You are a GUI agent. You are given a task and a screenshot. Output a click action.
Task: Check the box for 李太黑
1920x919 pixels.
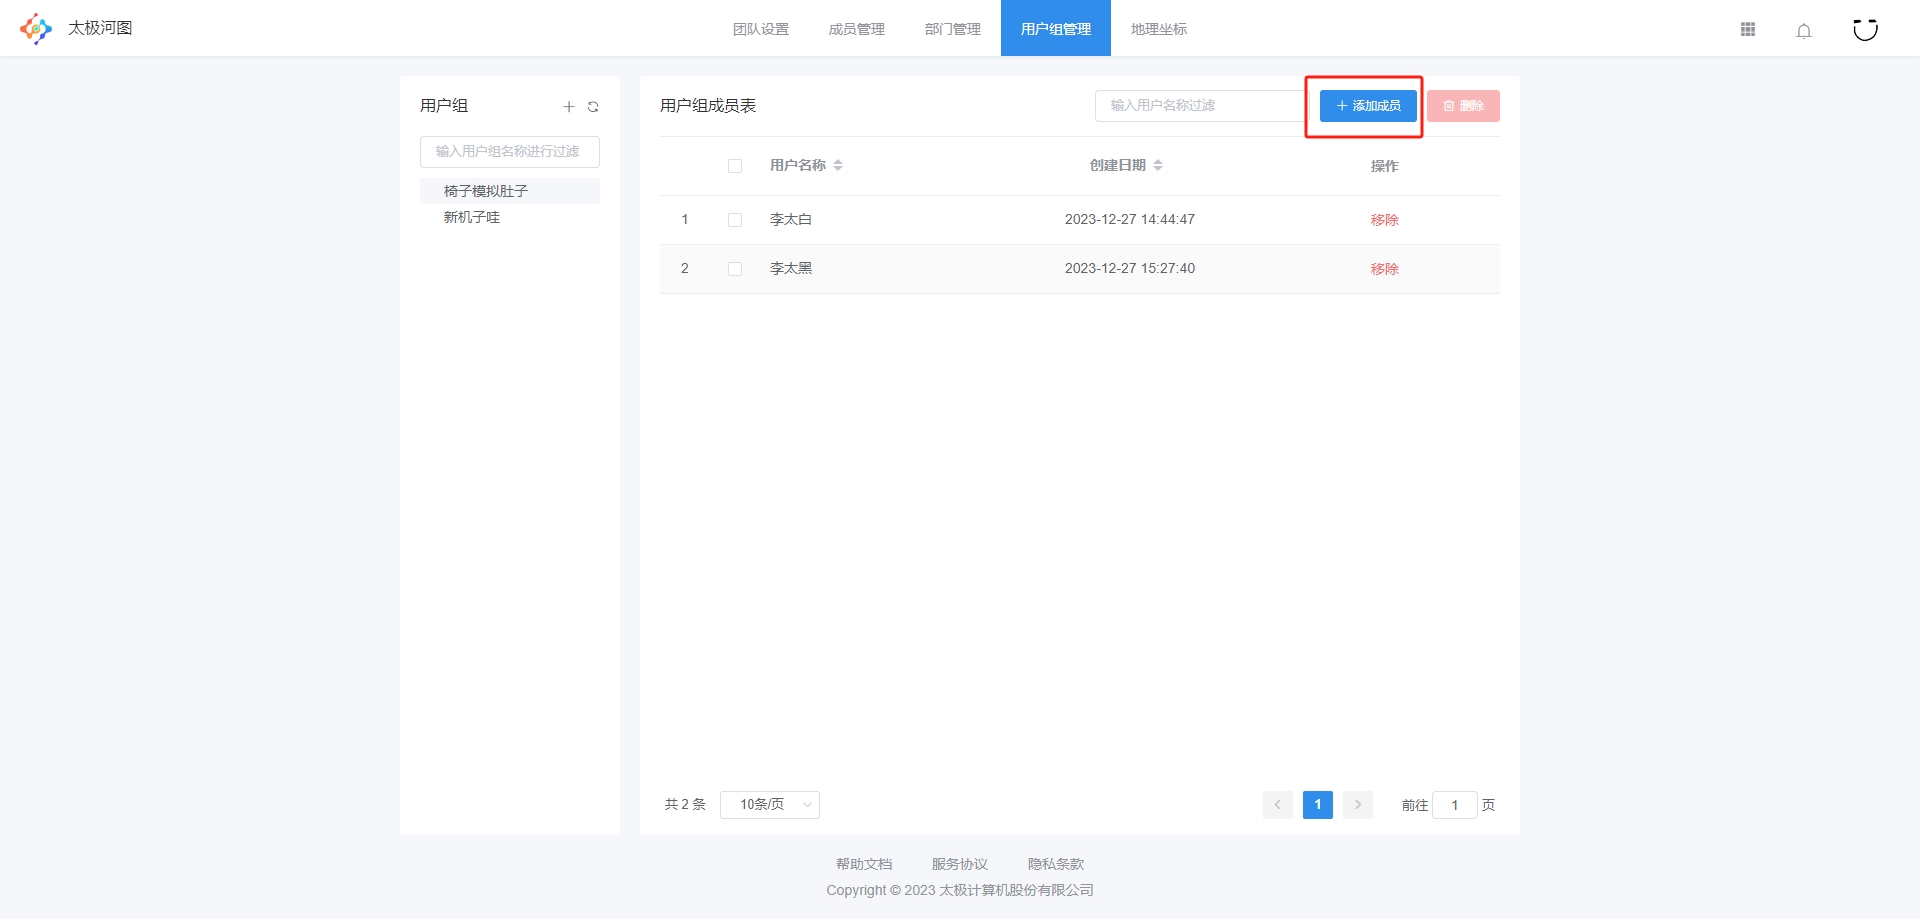[735, 269]
